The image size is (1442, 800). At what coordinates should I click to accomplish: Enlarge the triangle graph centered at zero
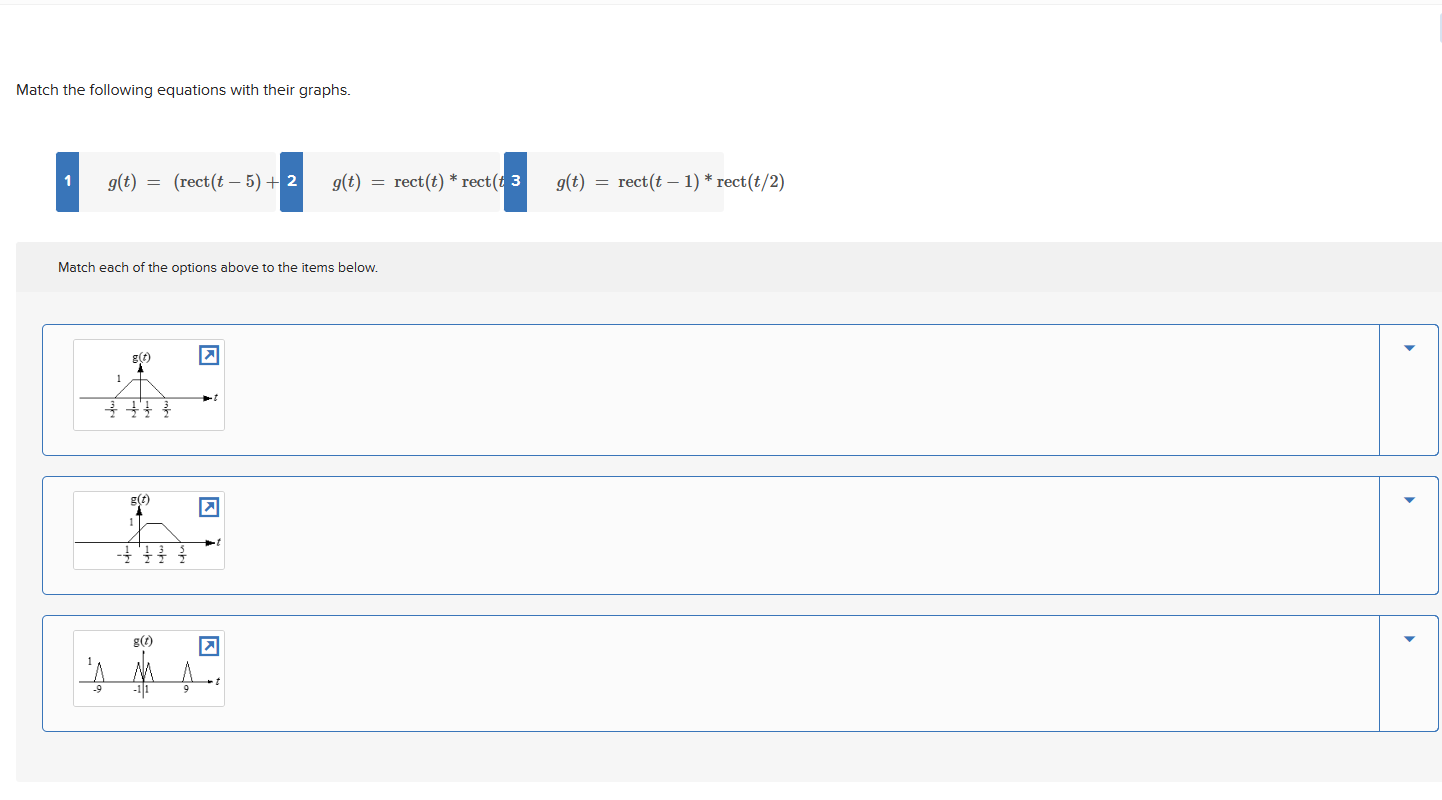(208, 355)
